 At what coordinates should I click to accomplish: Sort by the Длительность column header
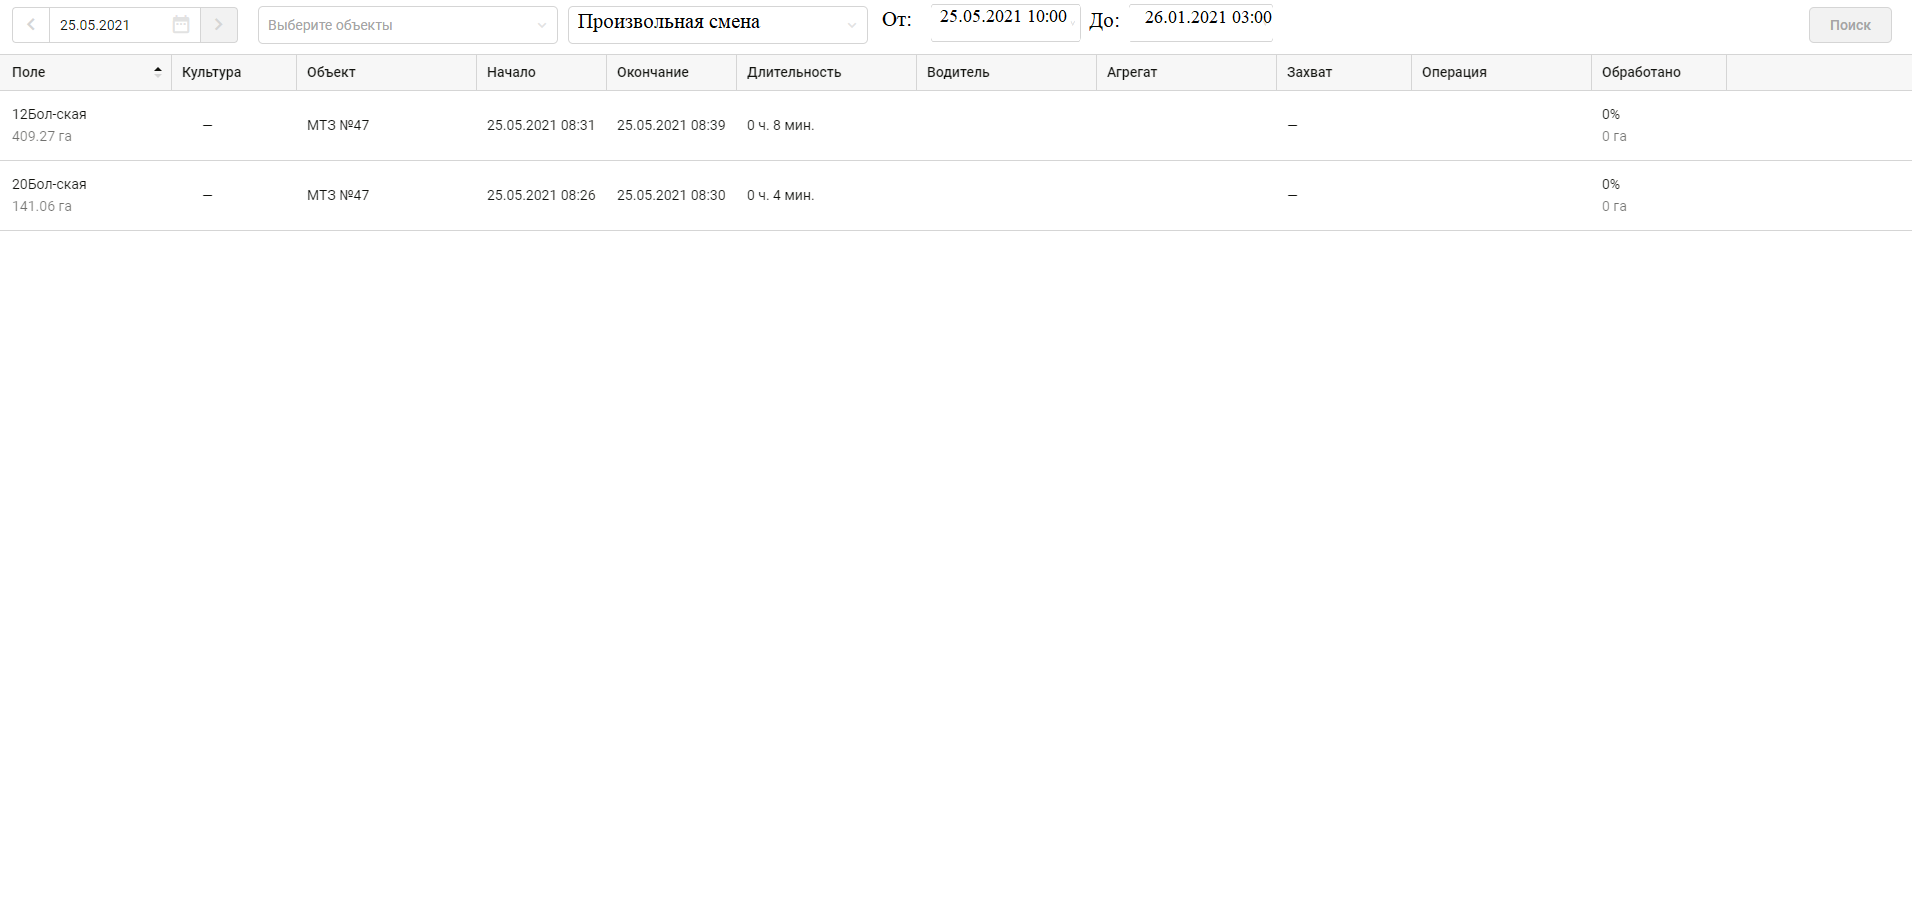point(794,72)
